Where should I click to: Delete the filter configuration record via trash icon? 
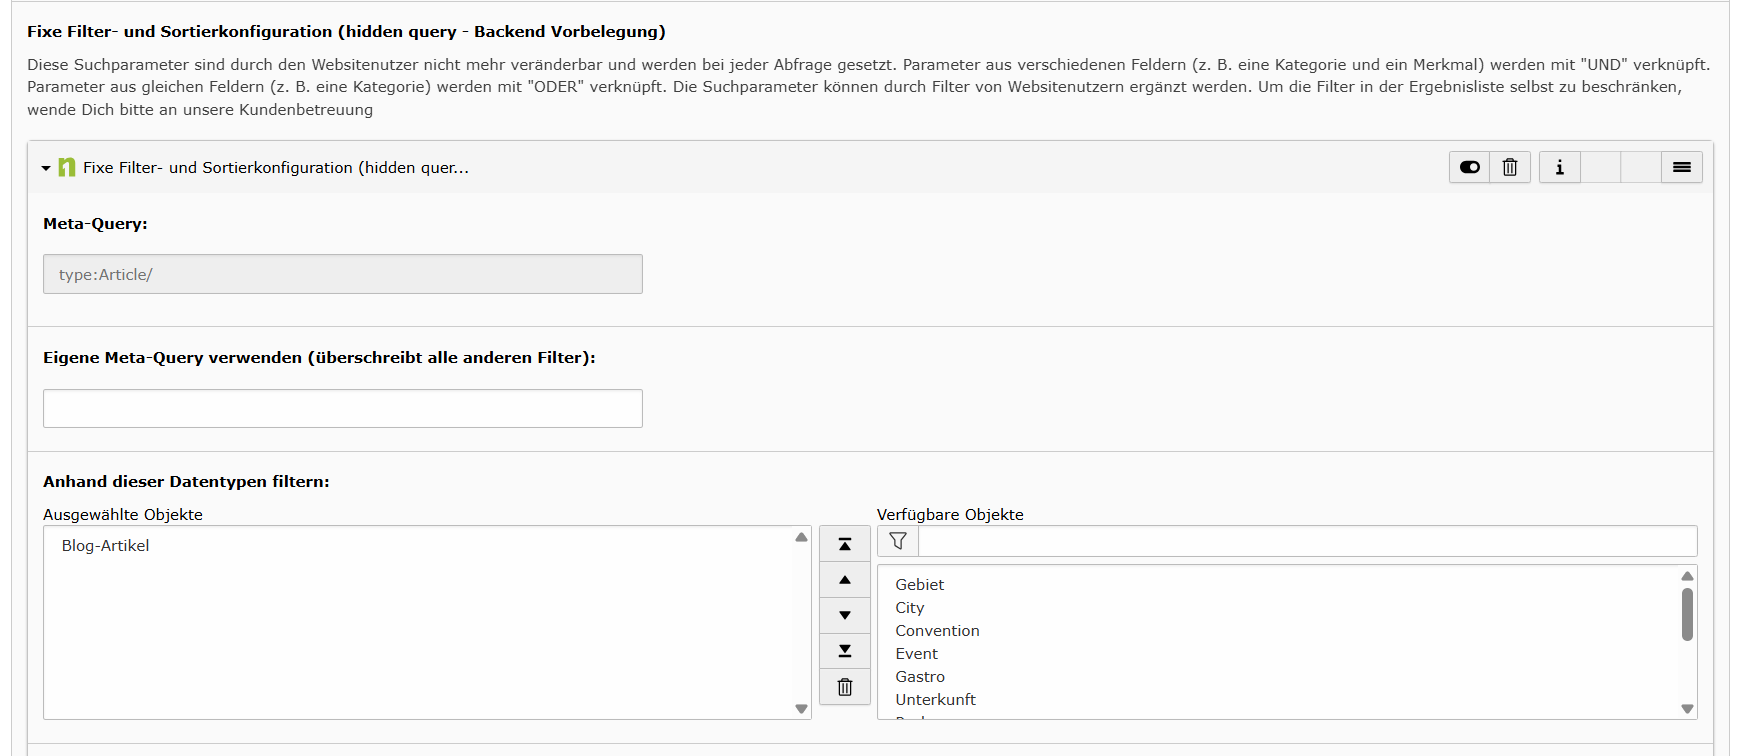1510,167
